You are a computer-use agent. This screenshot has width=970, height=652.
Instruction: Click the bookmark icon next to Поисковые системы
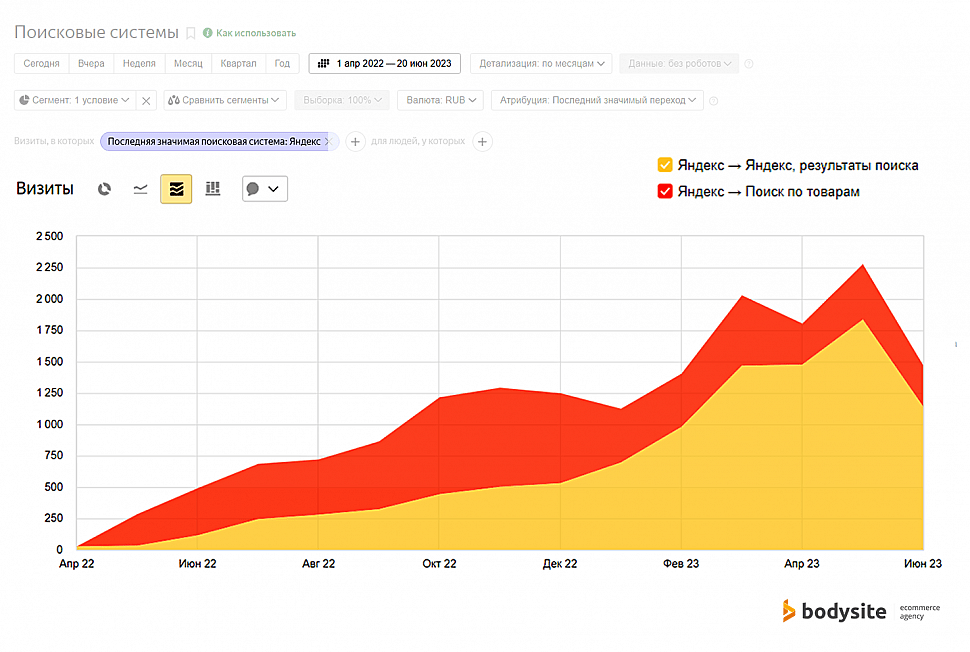pyautogui.click(x=191, y=33)
